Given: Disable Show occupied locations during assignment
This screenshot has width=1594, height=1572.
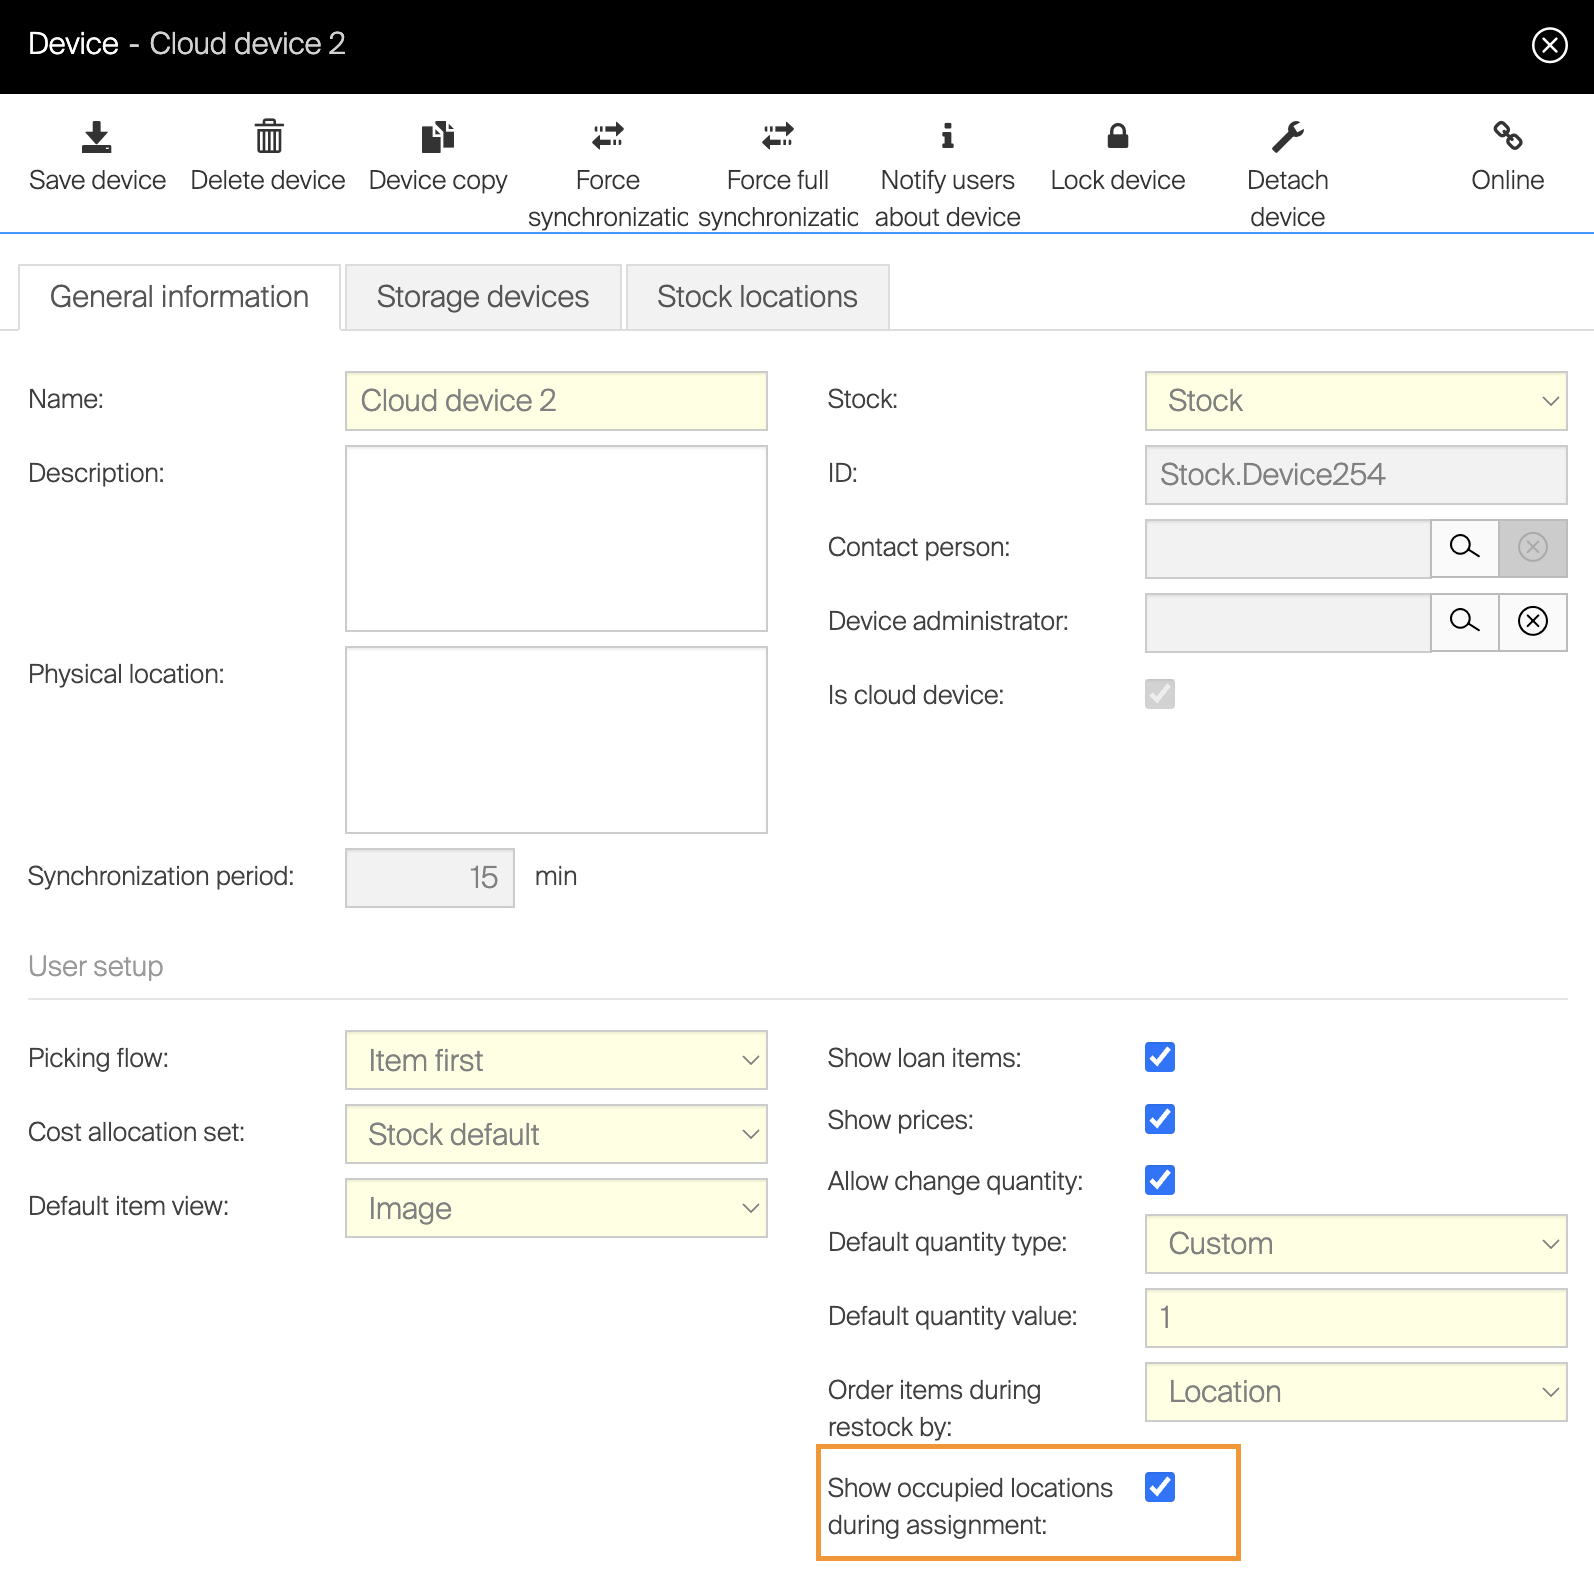Looking at the screenshot, I should coord(1160,1487).
